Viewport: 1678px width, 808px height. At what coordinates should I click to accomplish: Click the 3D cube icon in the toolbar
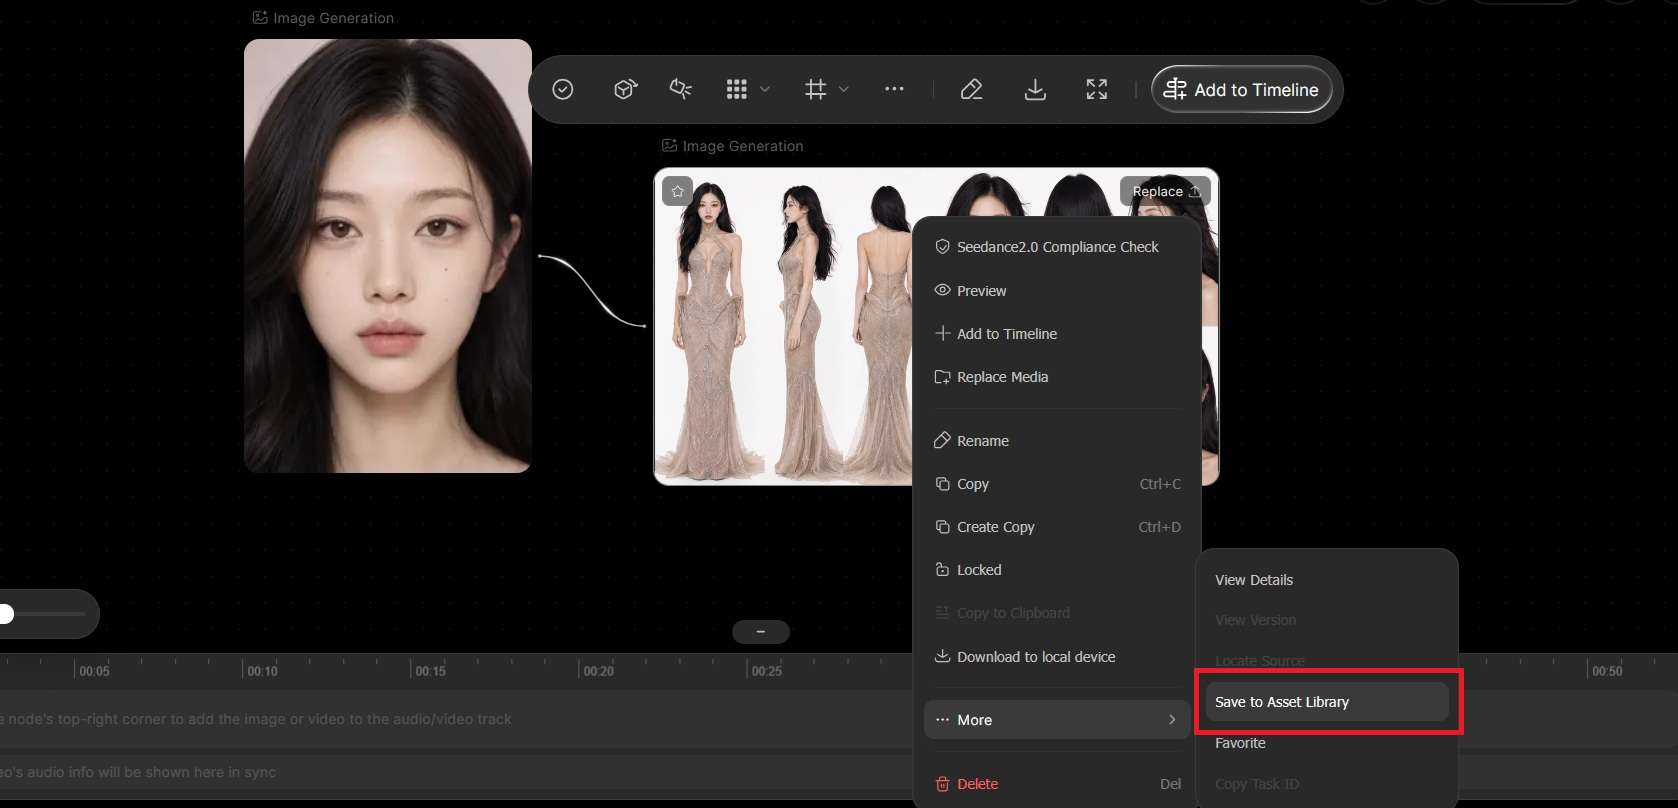click(x=625, y=90)
